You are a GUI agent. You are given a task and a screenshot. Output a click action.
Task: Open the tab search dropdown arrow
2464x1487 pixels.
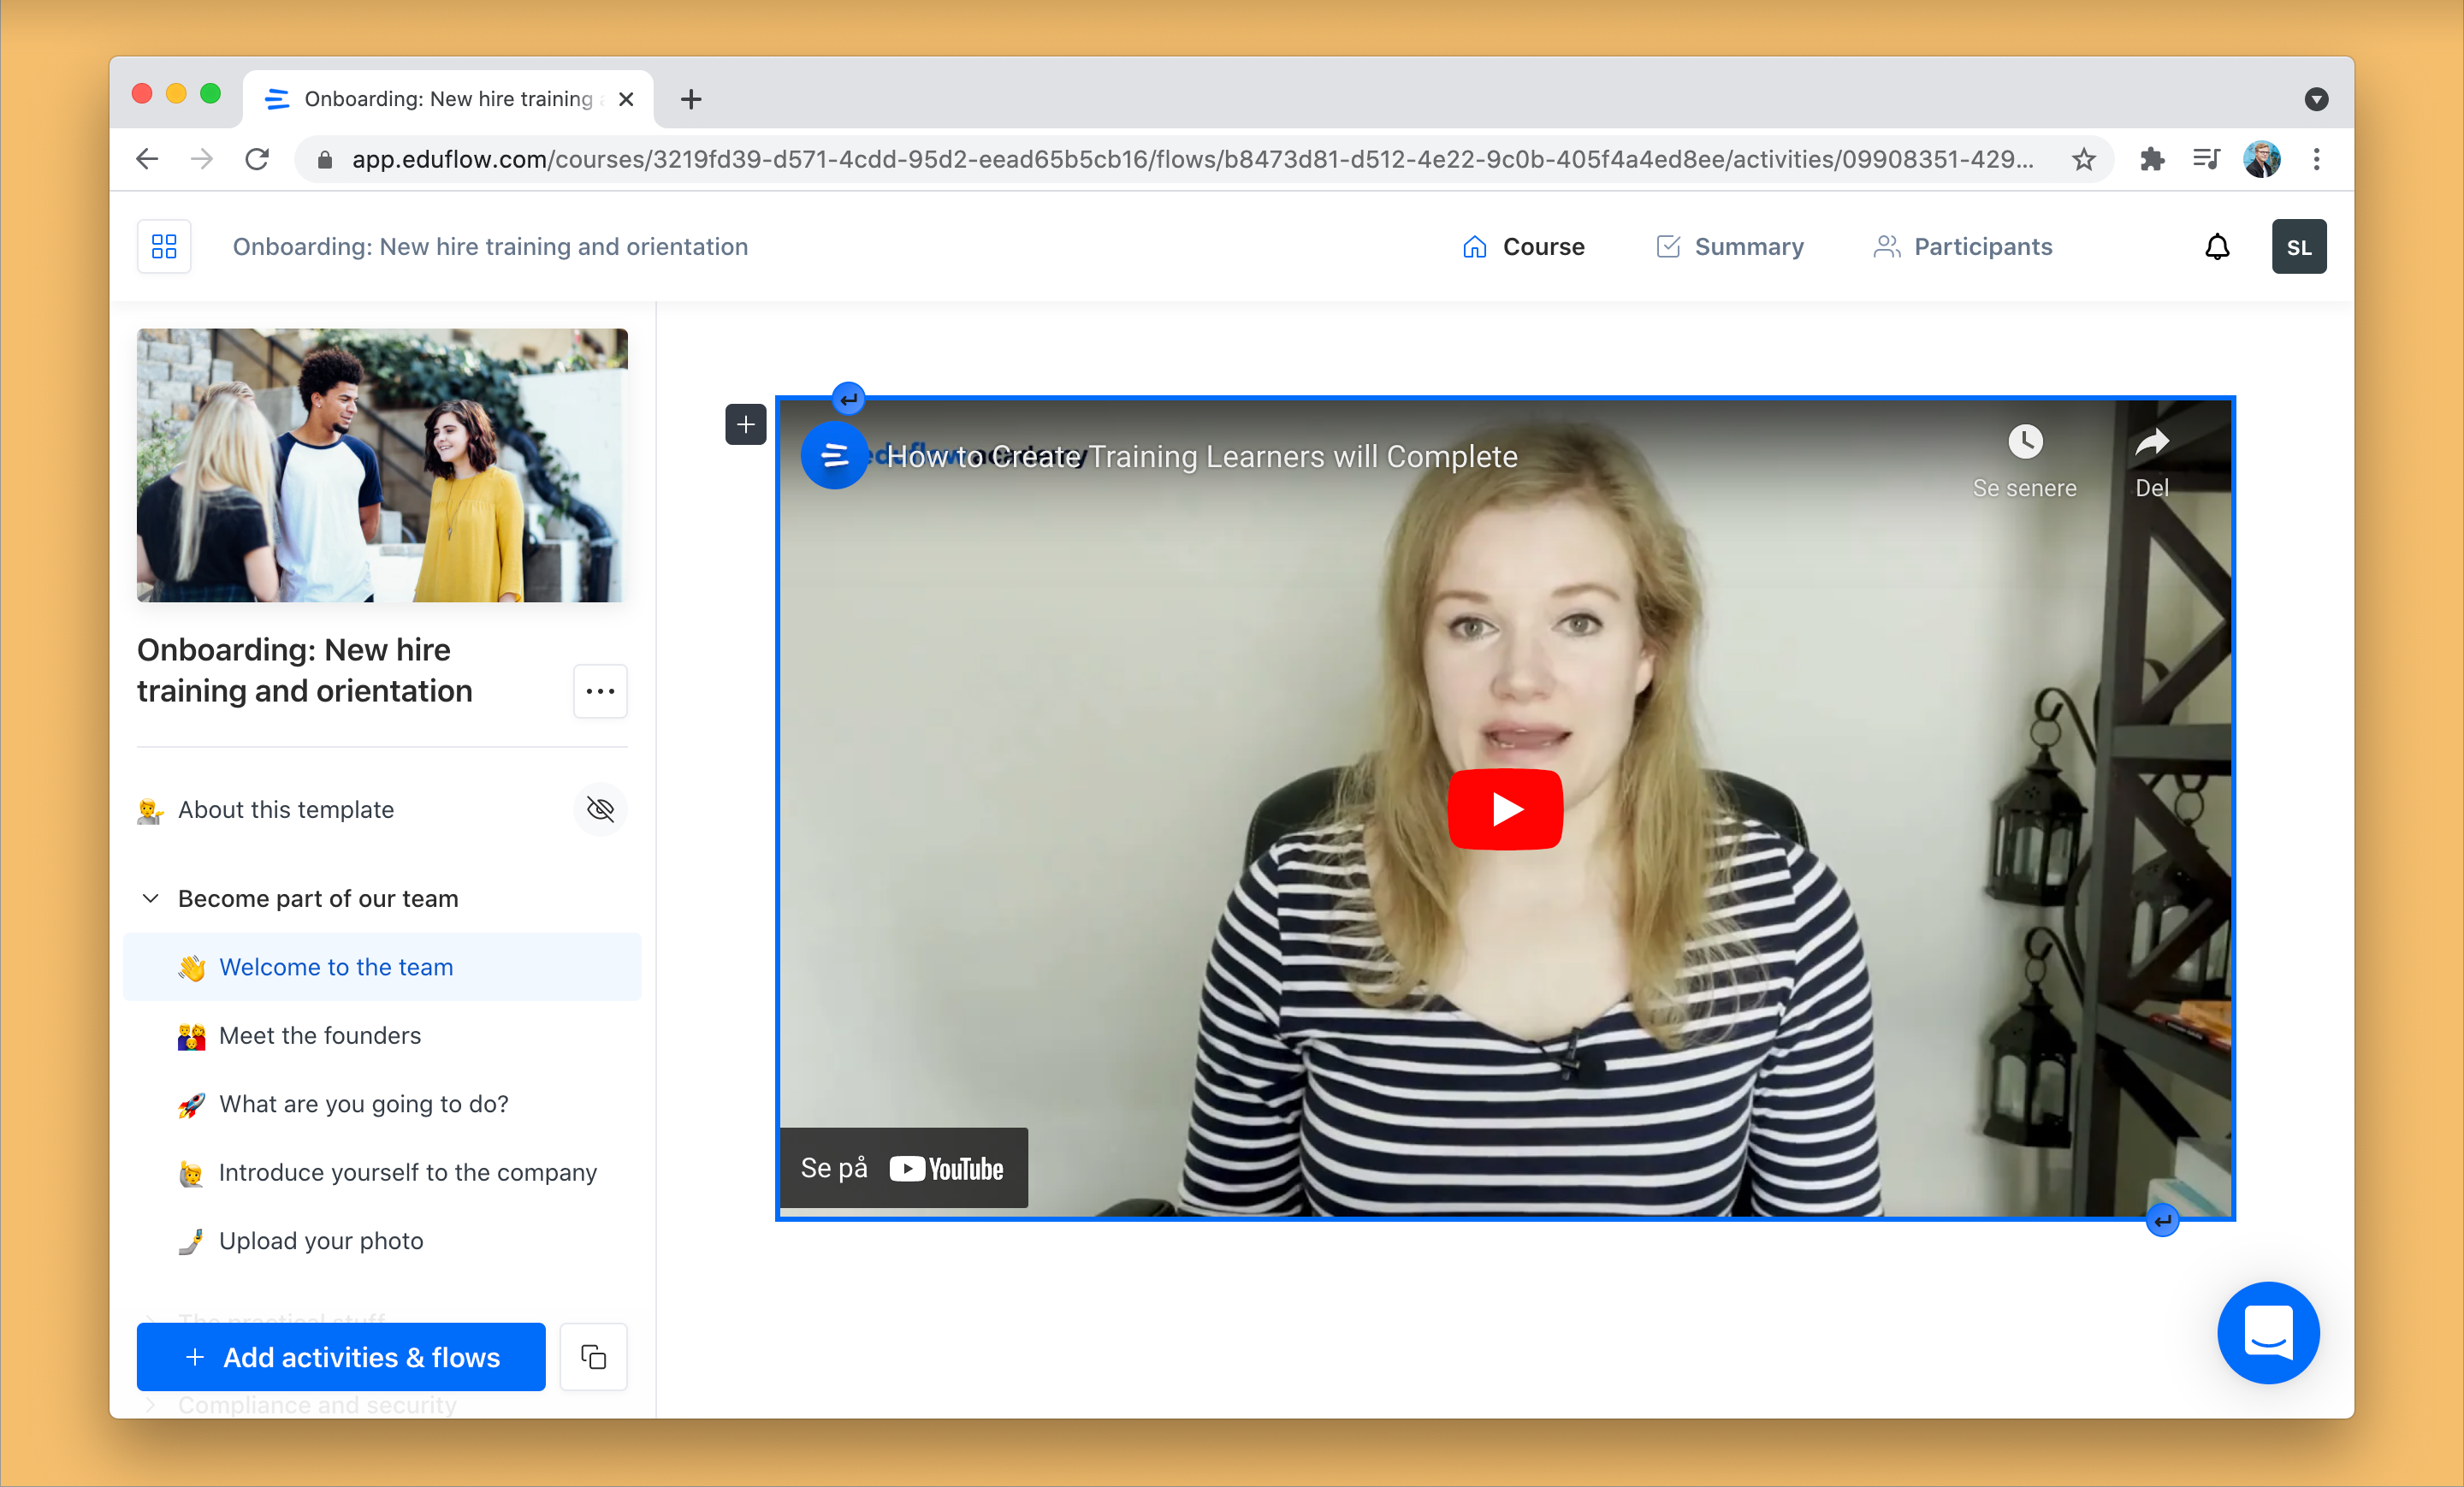pyautogui.click(x=2316, y=99)
